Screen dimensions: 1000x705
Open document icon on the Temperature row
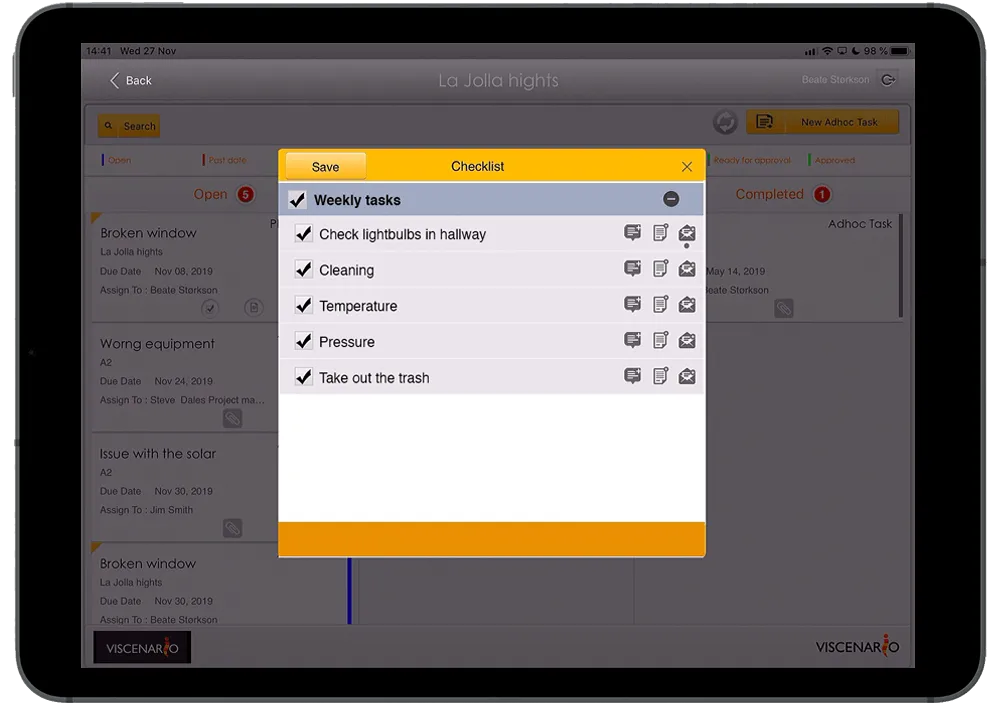pos(660,304)
